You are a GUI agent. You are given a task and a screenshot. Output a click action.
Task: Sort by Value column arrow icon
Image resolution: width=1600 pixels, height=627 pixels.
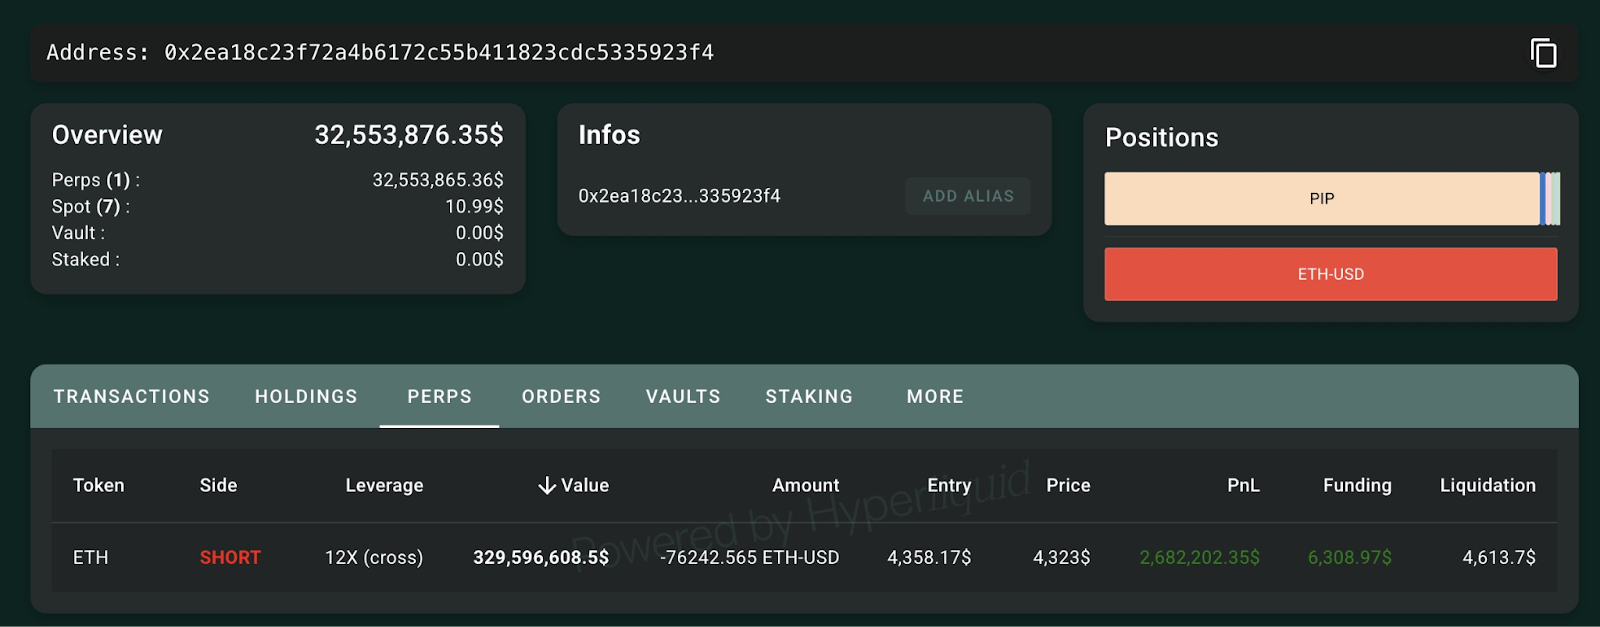click(x=547, y=486)
